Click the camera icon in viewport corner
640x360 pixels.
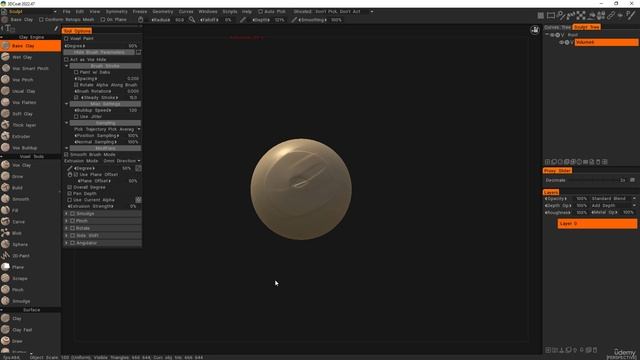[x=535, y=30]
